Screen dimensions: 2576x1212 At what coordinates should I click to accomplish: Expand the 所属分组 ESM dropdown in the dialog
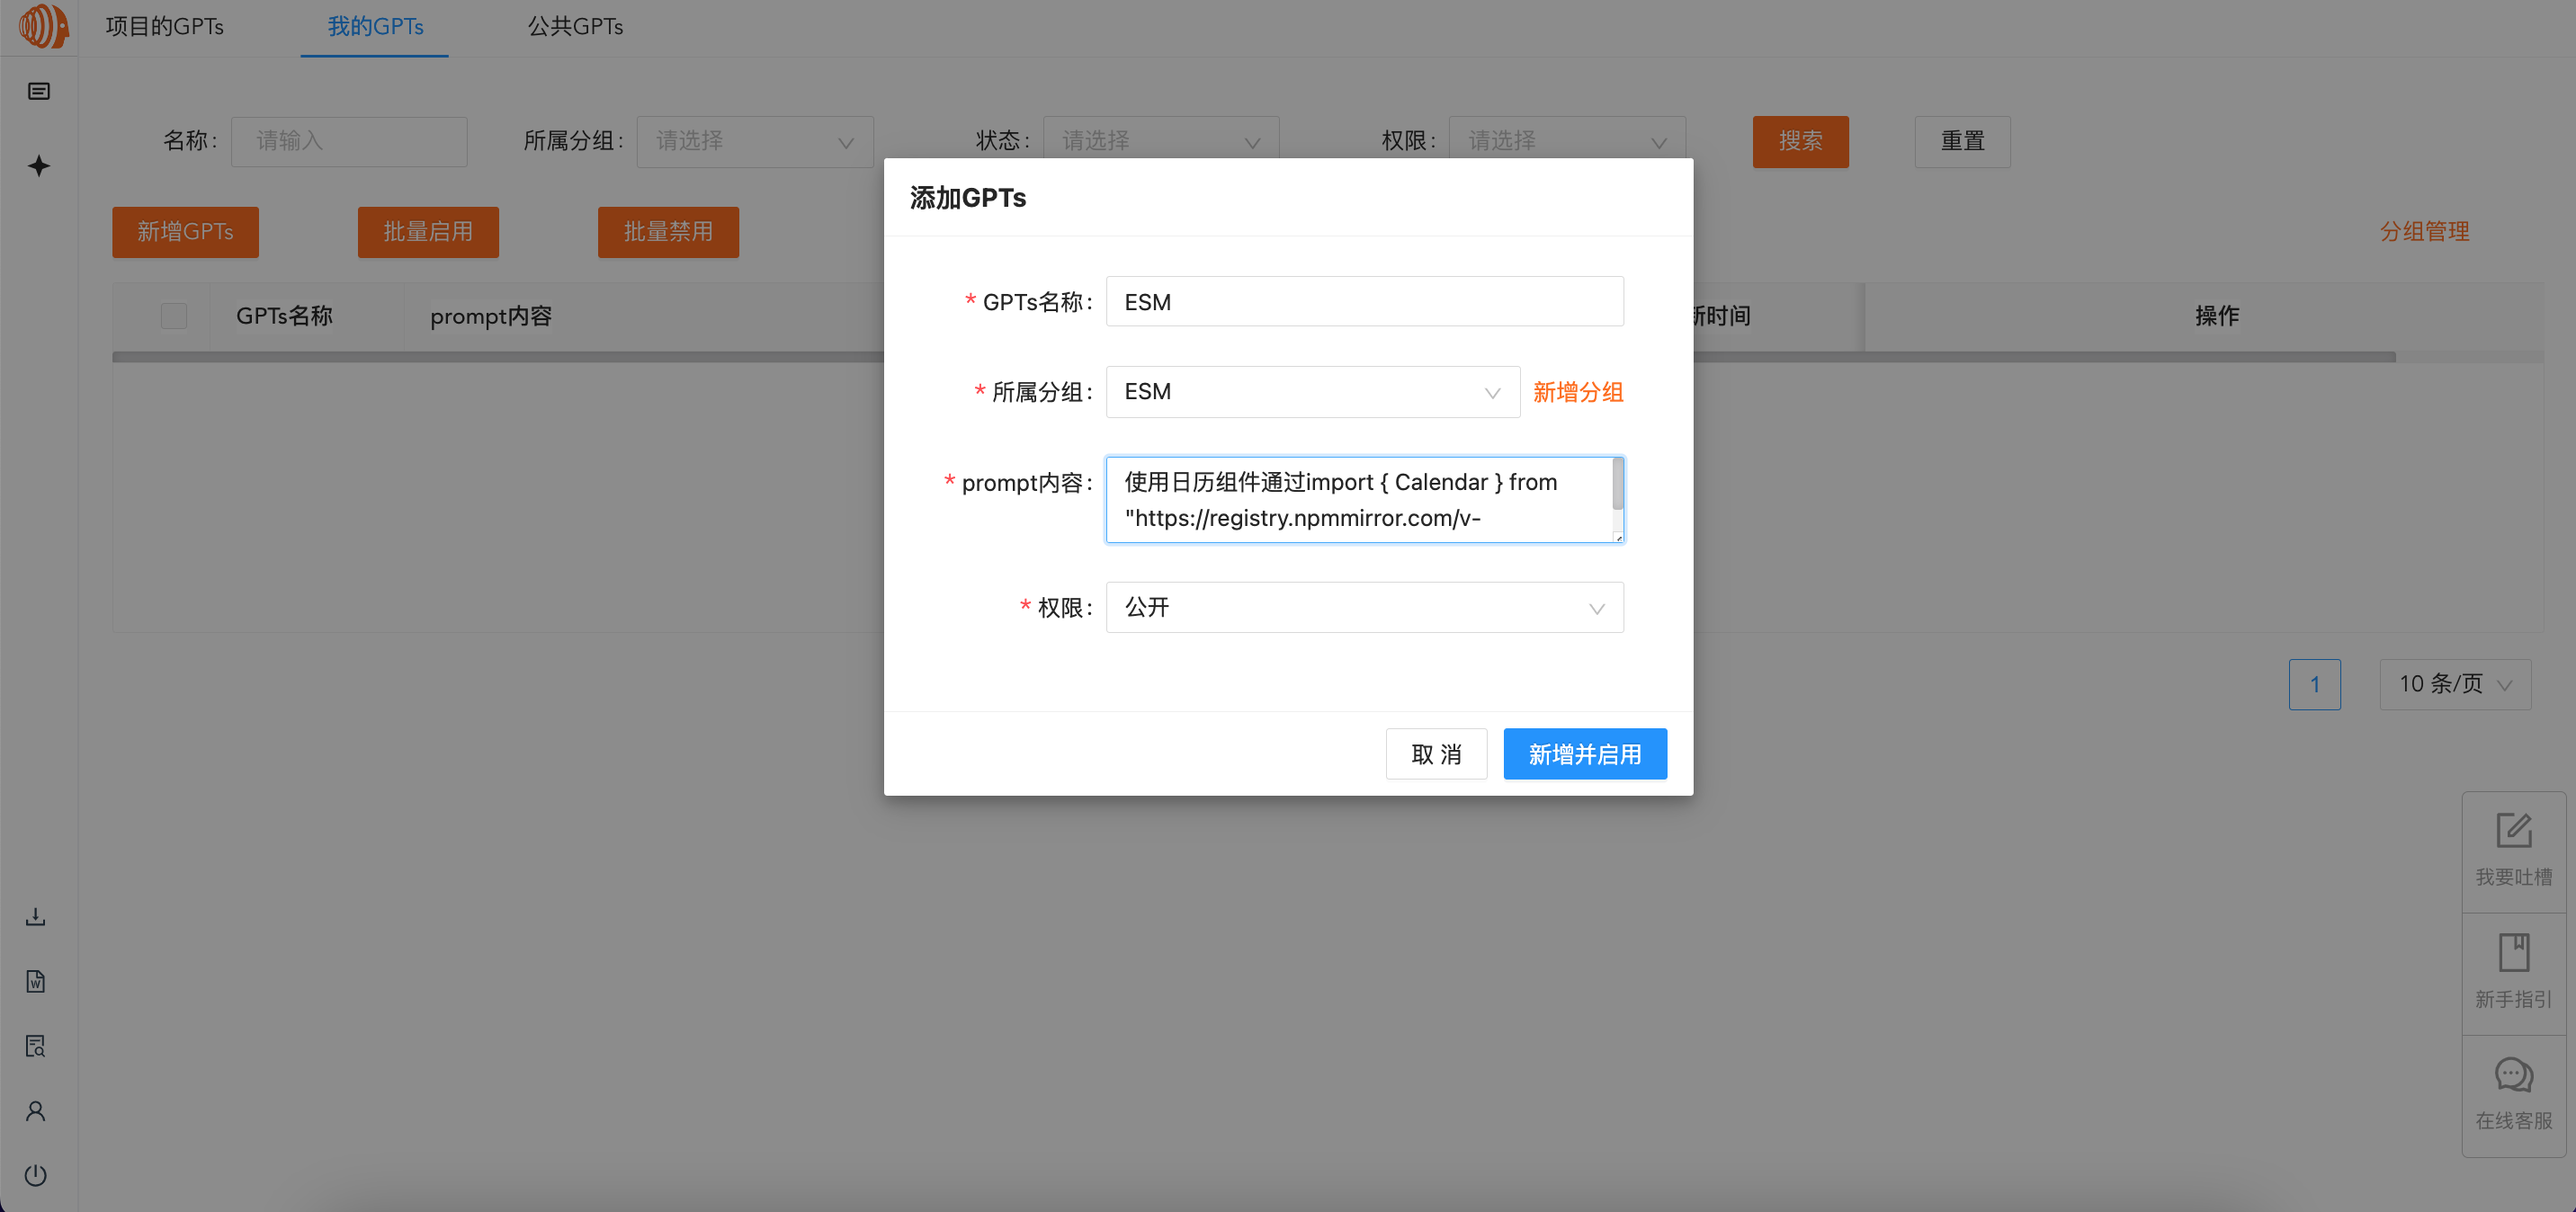click(1312, 392)
